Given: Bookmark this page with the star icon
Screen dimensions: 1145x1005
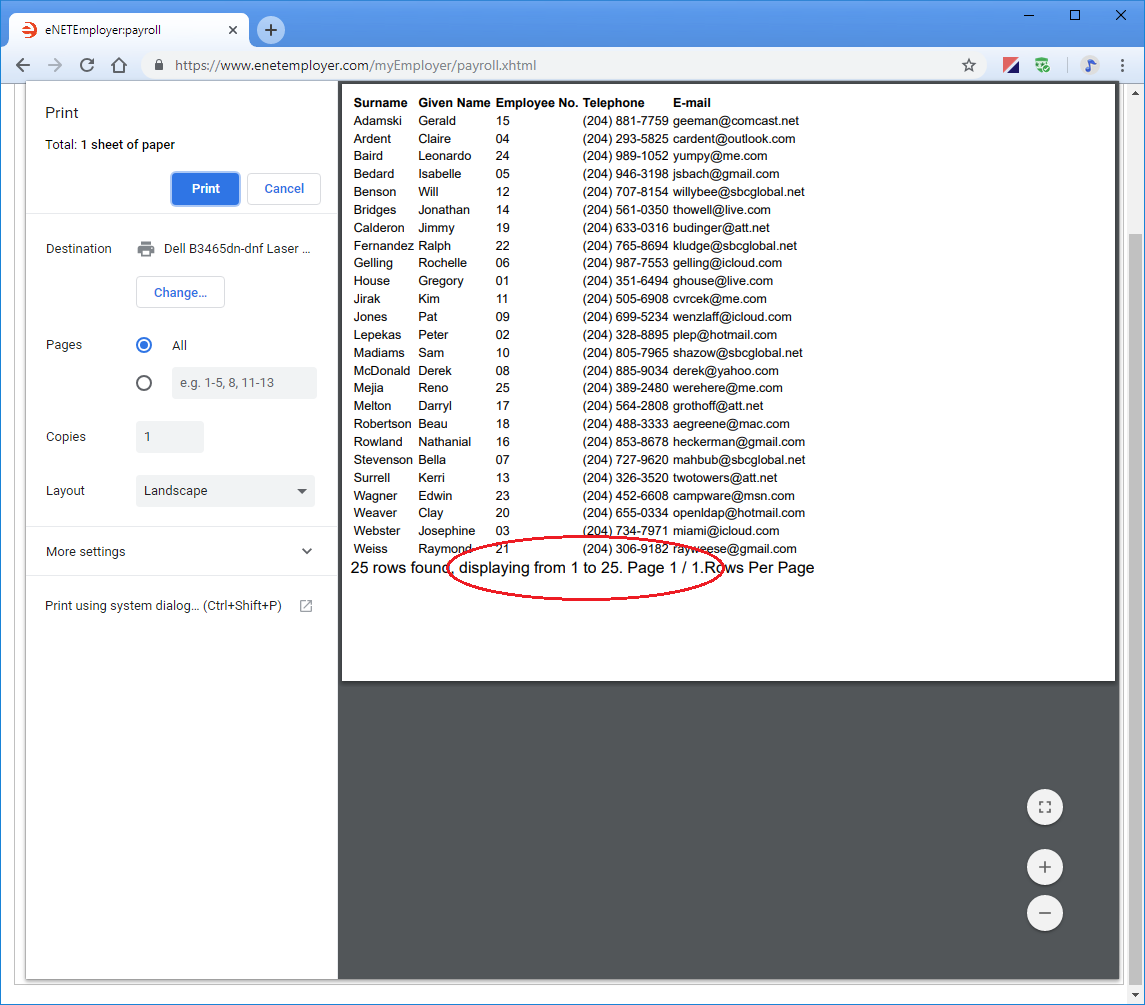Looking at the screenshot, I should (x=968, y=65).
